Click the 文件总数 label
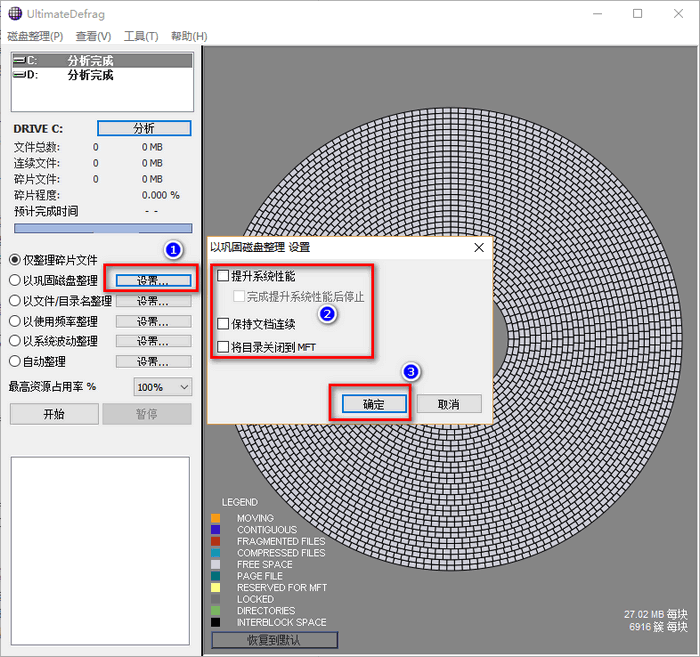 [37, 147]
